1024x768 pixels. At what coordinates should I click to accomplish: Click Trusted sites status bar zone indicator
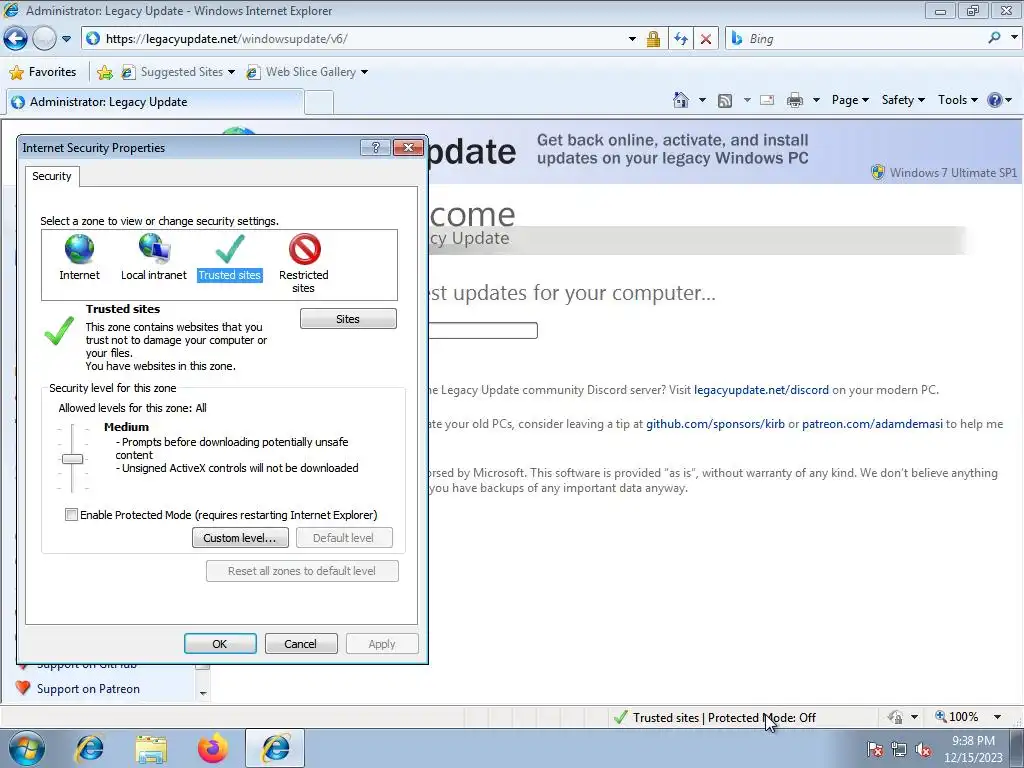[714, 718]
